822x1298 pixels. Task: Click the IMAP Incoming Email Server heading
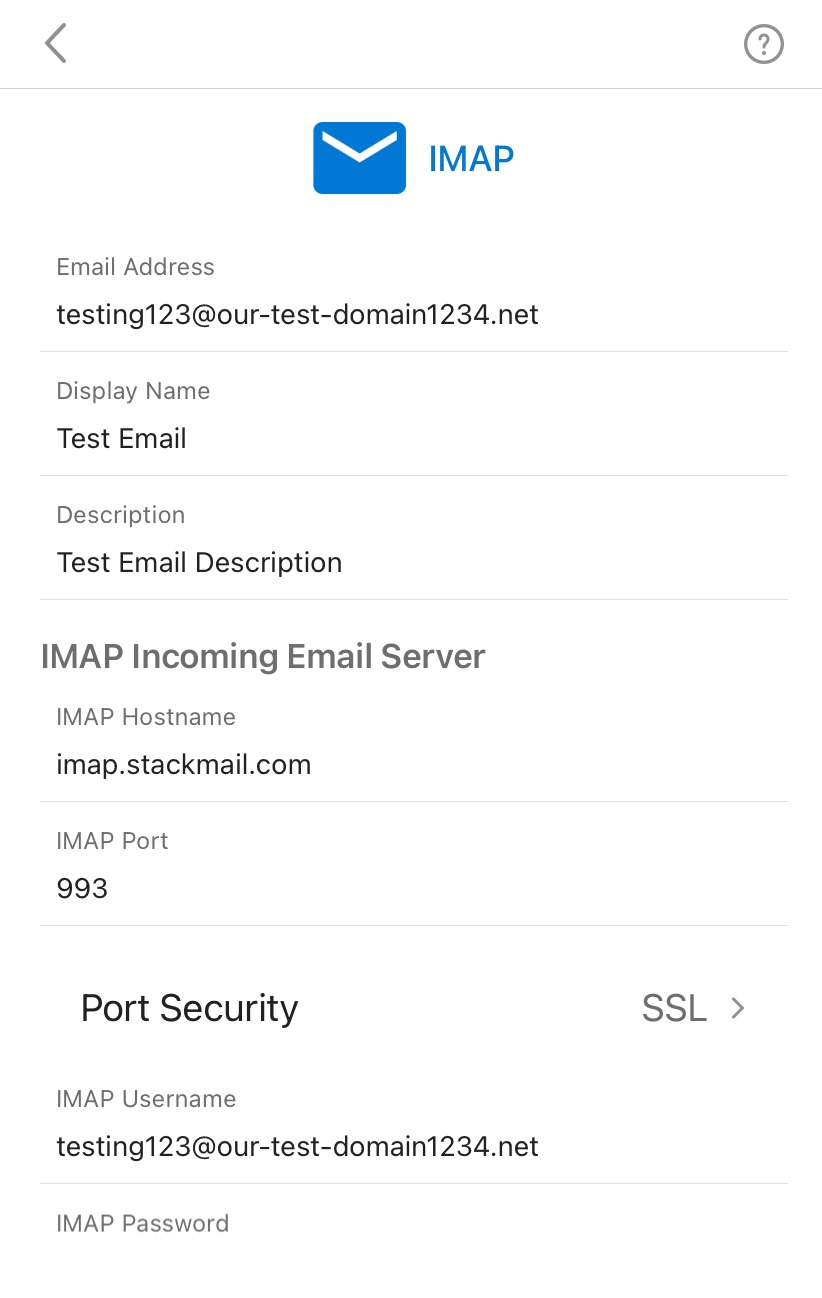coord(263,657)
